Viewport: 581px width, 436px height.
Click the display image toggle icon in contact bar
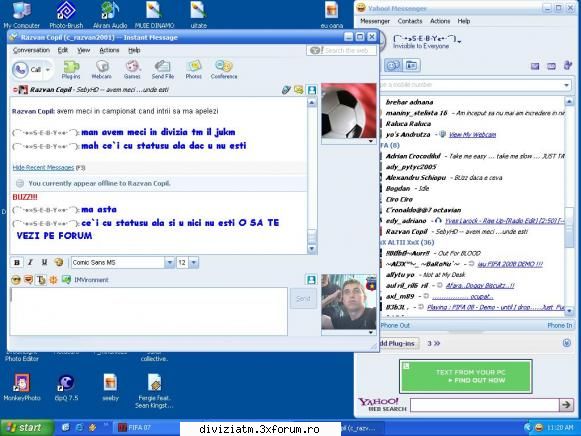coord(312,90)
